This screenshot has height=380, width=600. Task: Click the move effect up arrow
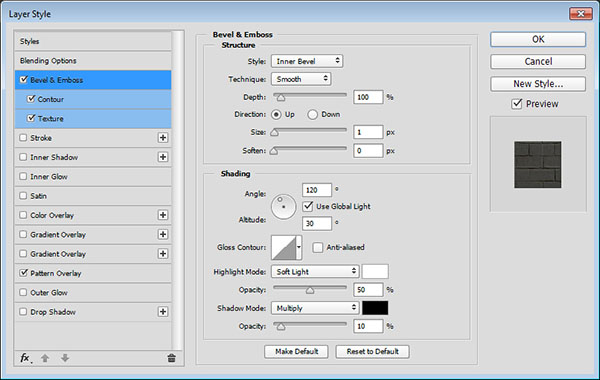[45, 358]
